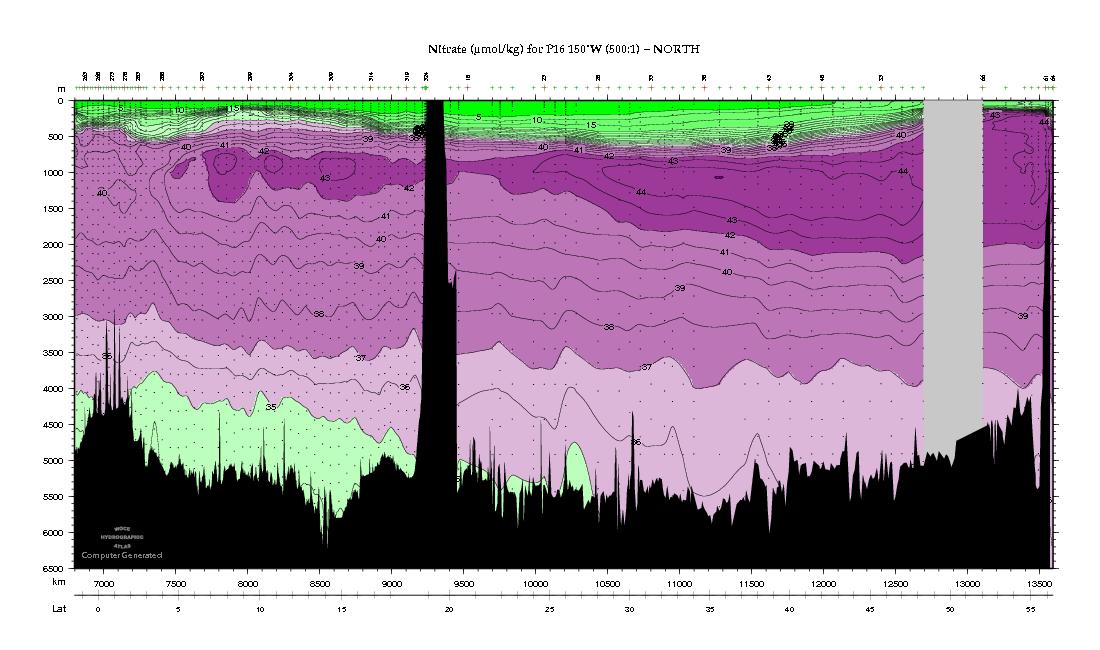Select the 5000 depth axis tick label
The image size is (1100, 650).
coord(53,461)
